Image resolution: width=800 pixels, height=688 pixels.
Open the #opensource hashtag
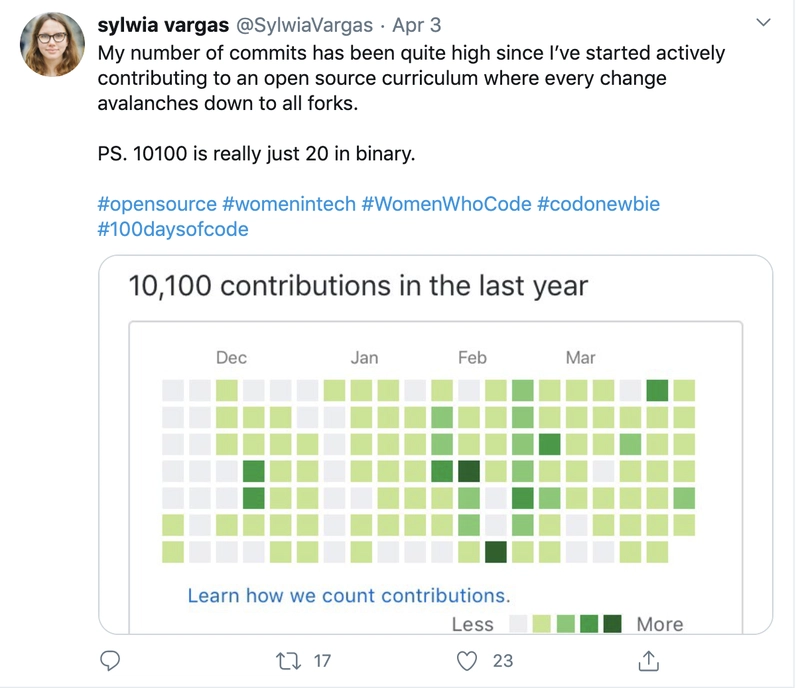[157, 204]
